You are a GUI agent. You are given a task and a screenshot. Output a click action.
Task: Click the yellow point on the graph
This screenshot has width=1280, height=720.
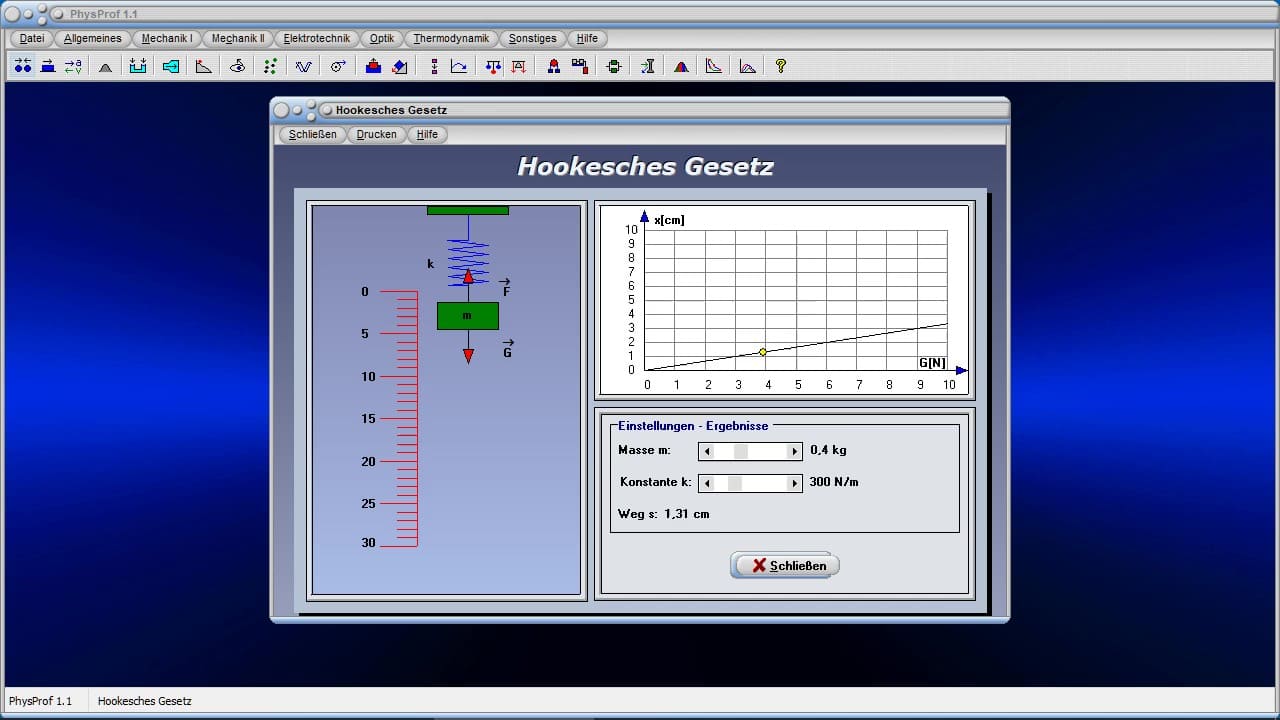tap(763, 352)
